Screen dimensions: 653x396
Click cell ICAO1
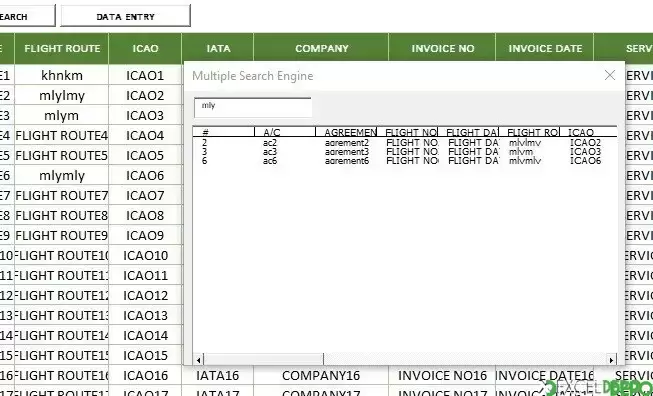point(145,75)
